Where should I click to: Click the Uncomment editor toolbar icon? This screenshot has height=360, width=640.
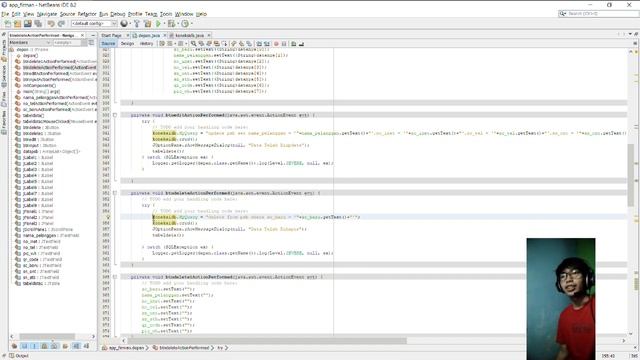click(301, 44)
